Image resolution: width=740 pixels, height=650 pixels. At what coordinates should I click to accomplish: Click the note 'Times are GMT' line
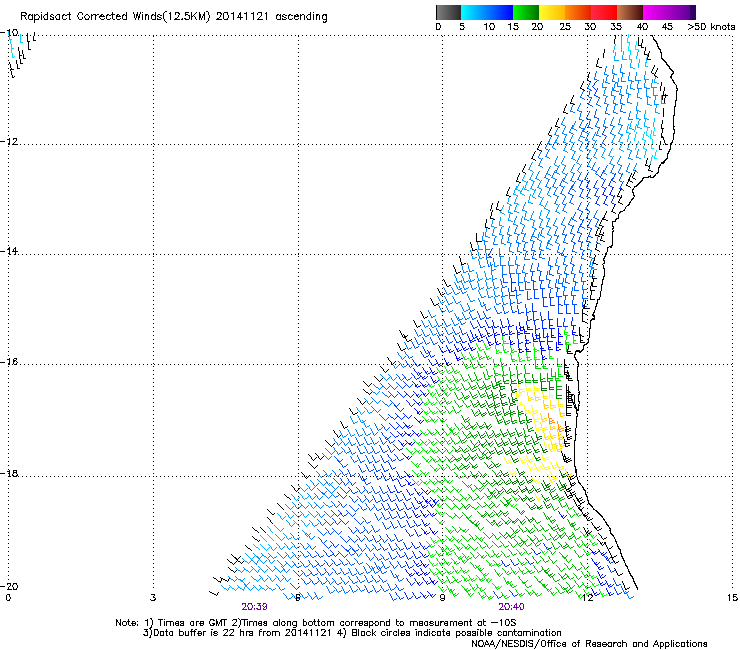316,623
